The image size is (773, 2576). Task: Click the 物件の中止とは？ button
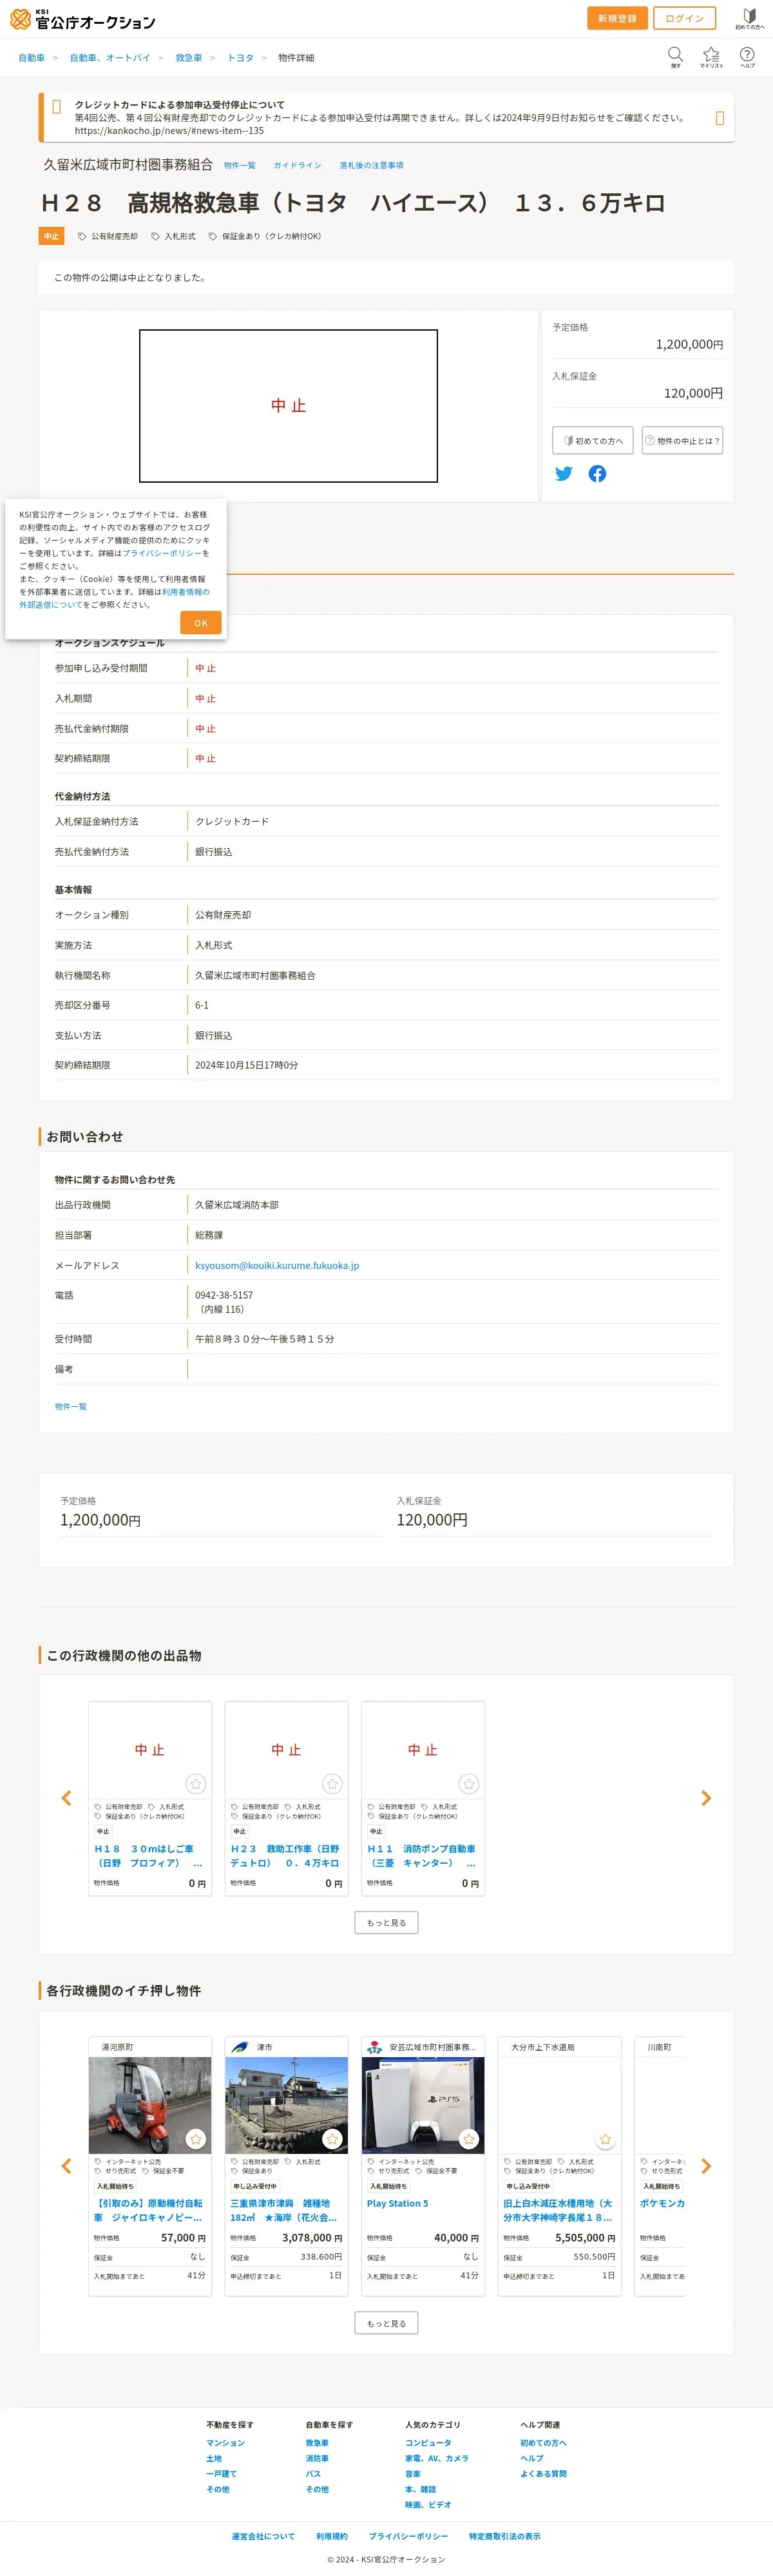click(682, 441)
